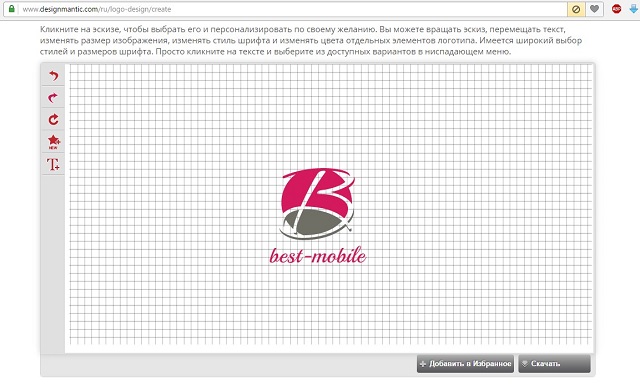The image size is (640, 385).
Task: Bookmark the page with the heart icon
Action: (594, 9)
